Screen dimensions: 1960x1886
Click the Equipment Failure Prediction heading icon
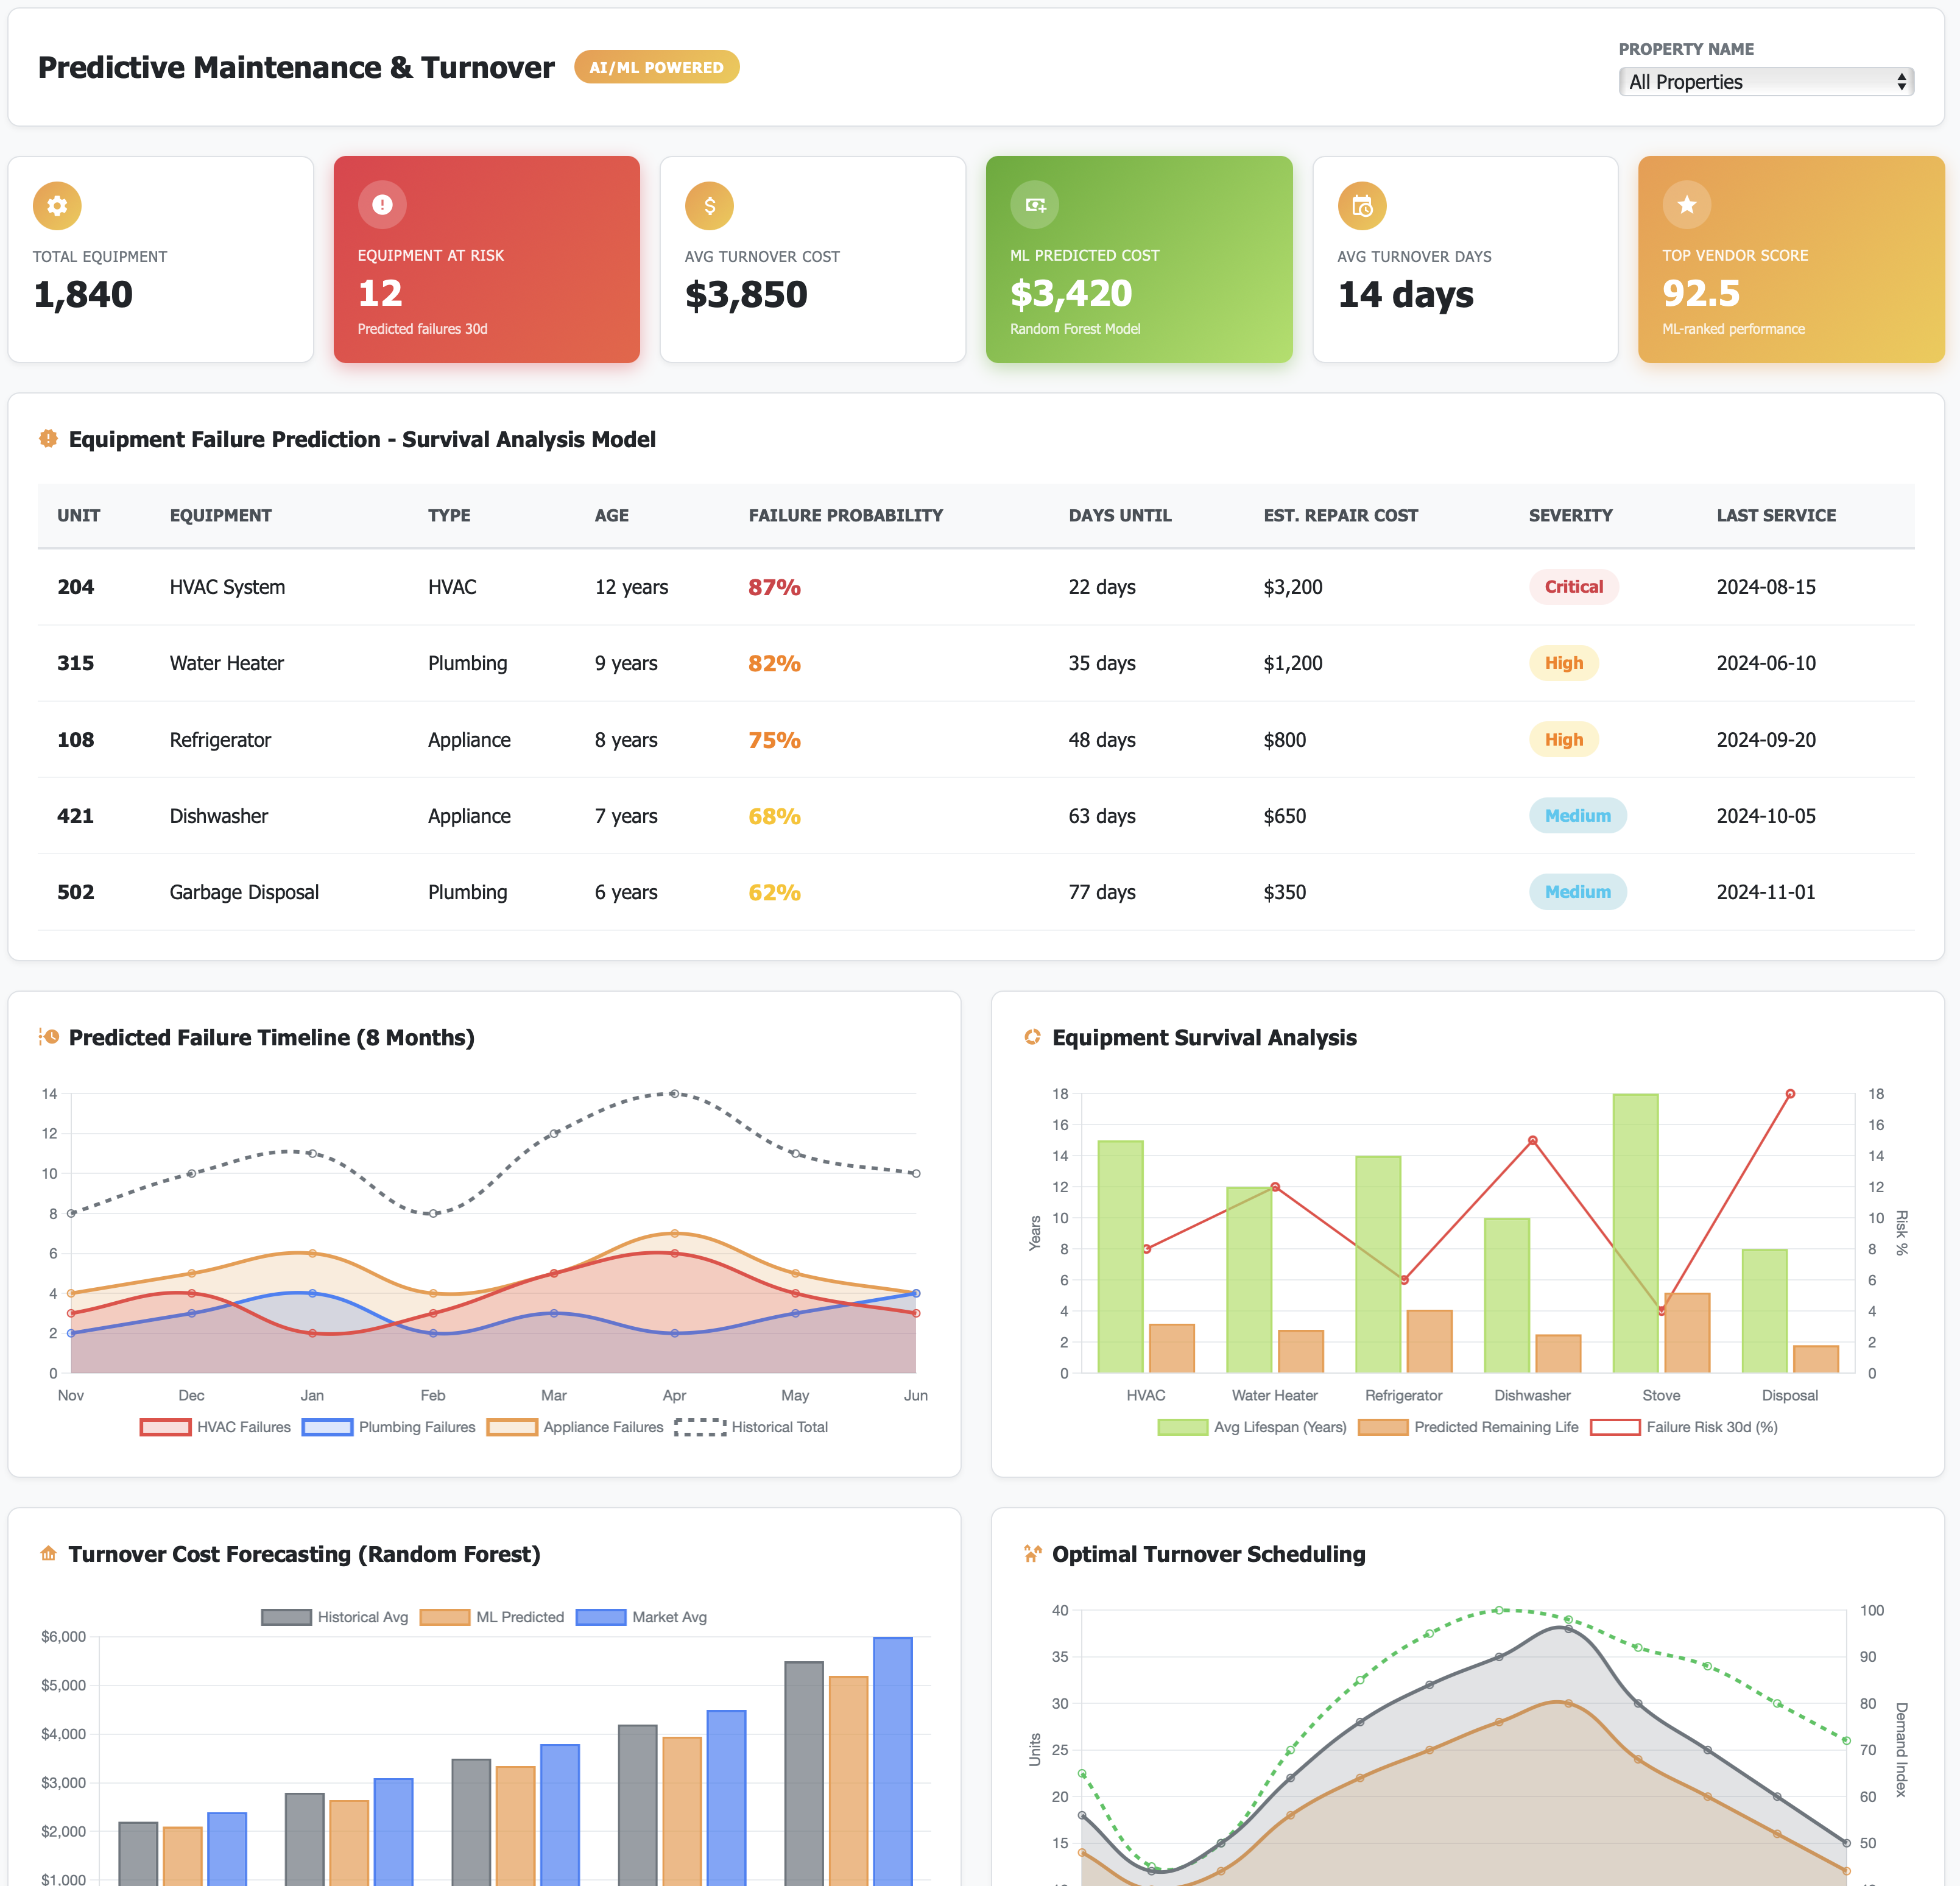click(x=48, y=439)
